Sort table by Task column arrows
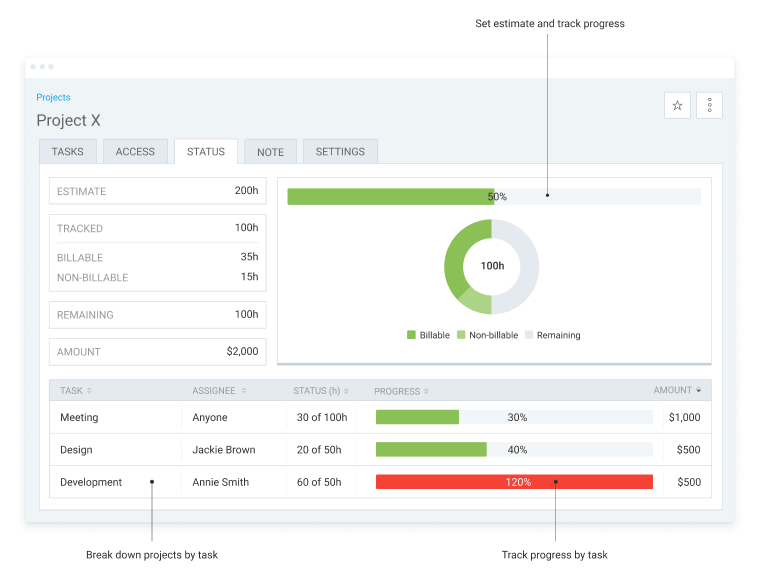Viewport: 760px width, 580px height. pyautogui.click(x=89, y=391)
